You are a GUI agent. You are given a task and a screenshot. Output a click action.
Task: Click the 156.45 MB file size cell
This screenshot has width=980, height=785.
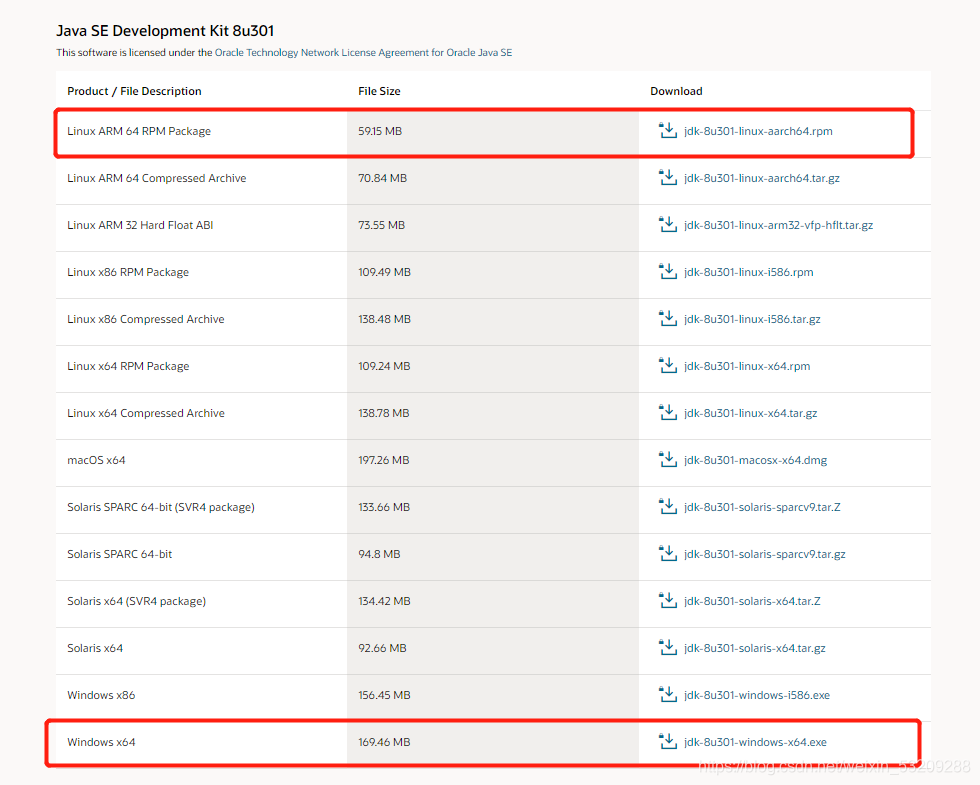pos(492,698)
